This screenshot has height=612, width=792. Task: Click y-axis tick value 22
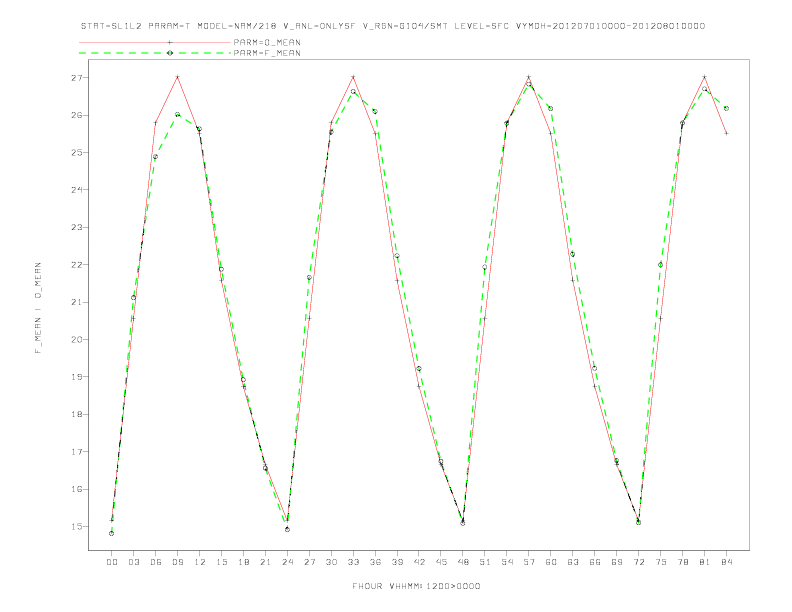[x=76, y=265]
